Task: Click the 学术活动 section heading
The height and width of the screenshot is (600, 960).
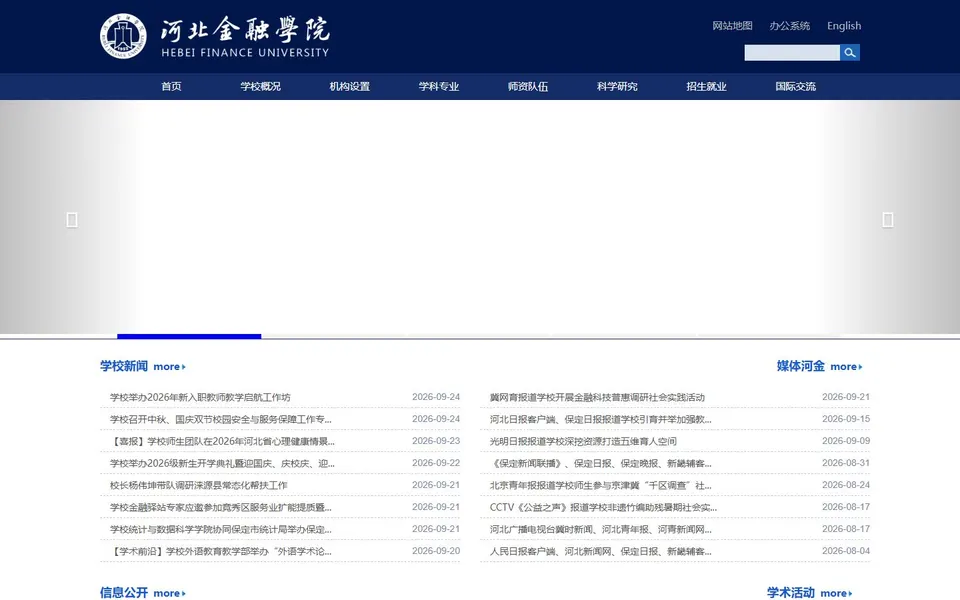Action: pos(791,593)
